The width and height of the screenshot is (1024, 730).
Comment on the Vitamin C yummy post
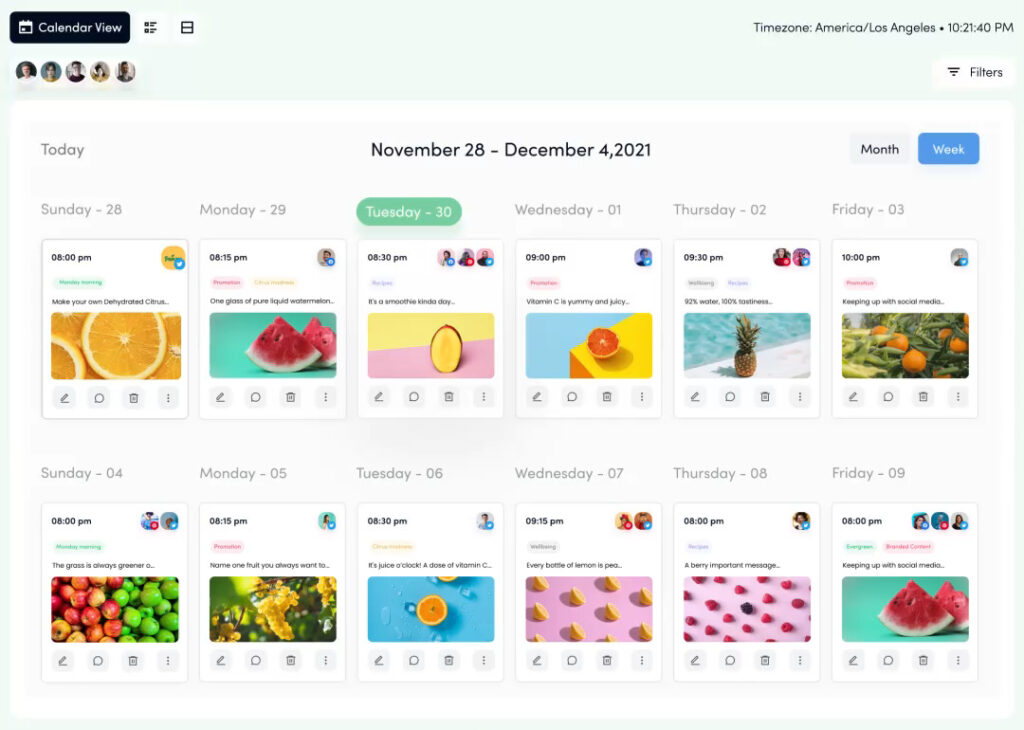(x=572, y=396)
